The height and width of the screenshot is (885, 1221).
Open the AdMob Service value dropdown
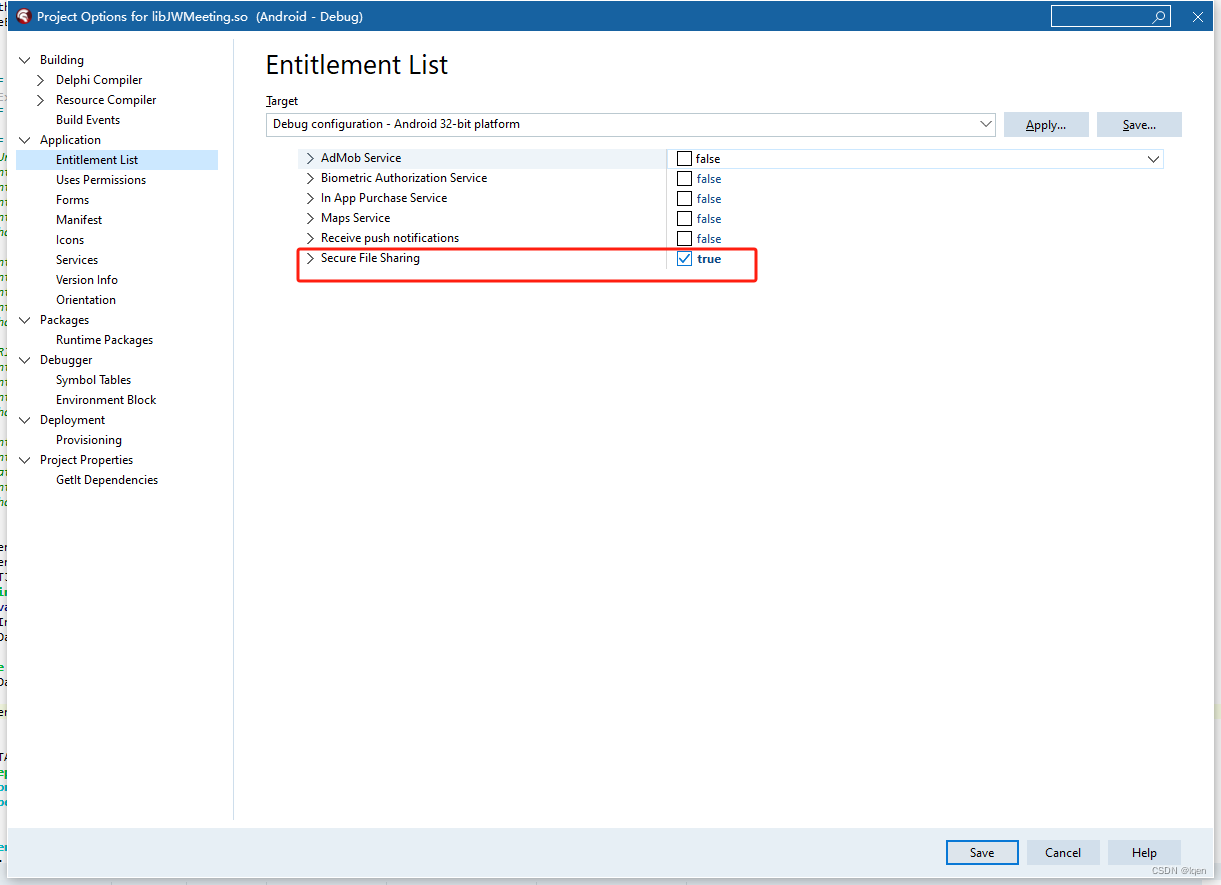[x=1154, y=158]
